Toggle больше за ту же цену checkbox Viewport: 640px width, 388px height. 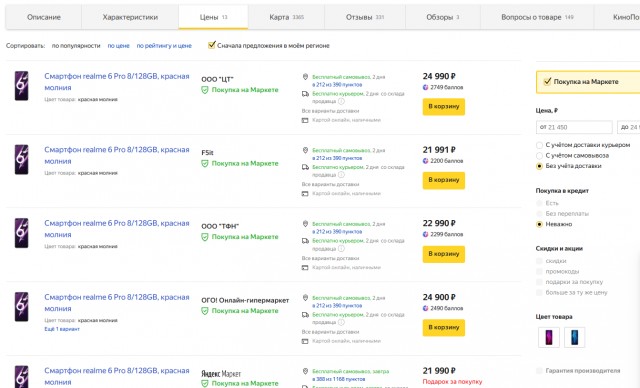(539, 293)
